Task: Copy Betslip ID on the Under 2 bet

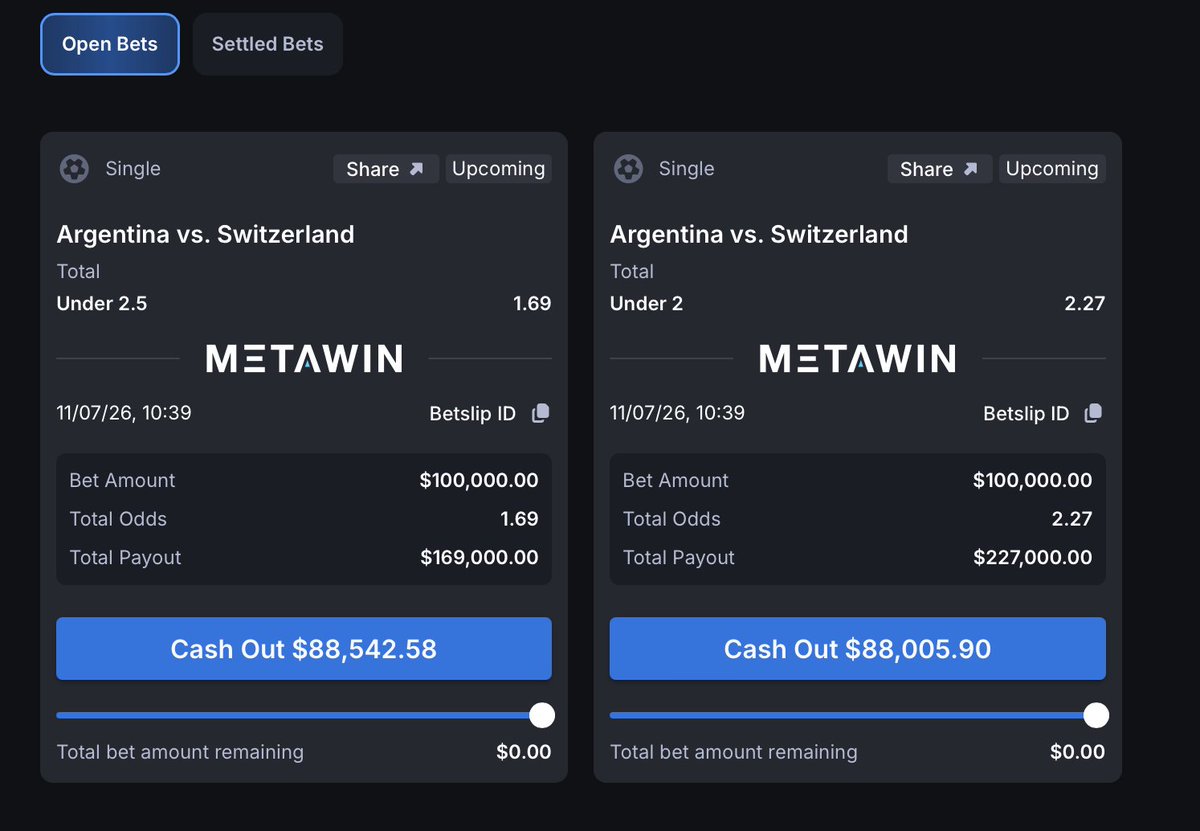Action: coord(1093,413)
